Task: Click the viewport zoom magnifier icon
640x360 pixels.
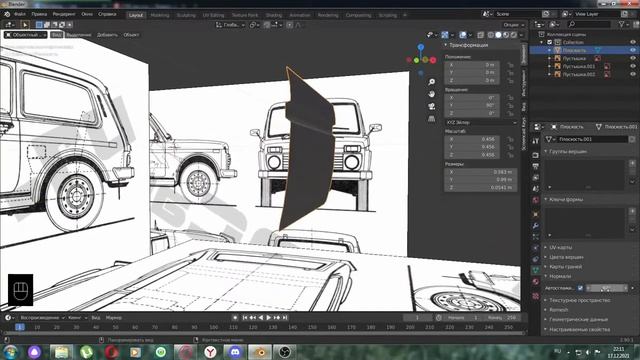Action: (x=431, y=82)
